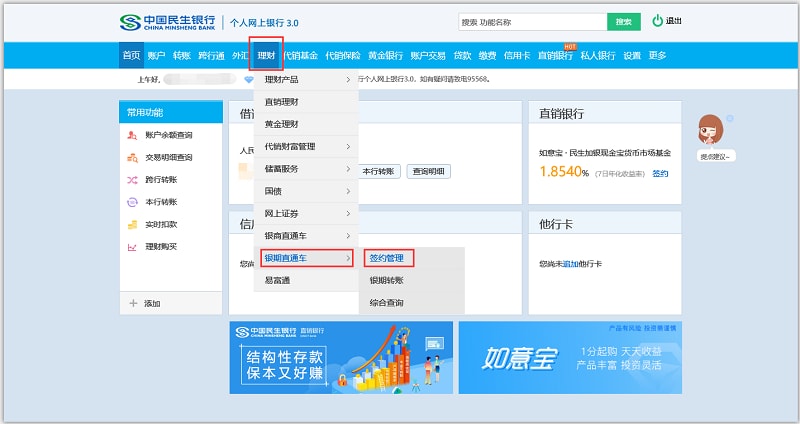Expand the 理财产品 submenu arrow
This screenshot has width=800, height=424.
pyautogui.click(x=348, y=79)
